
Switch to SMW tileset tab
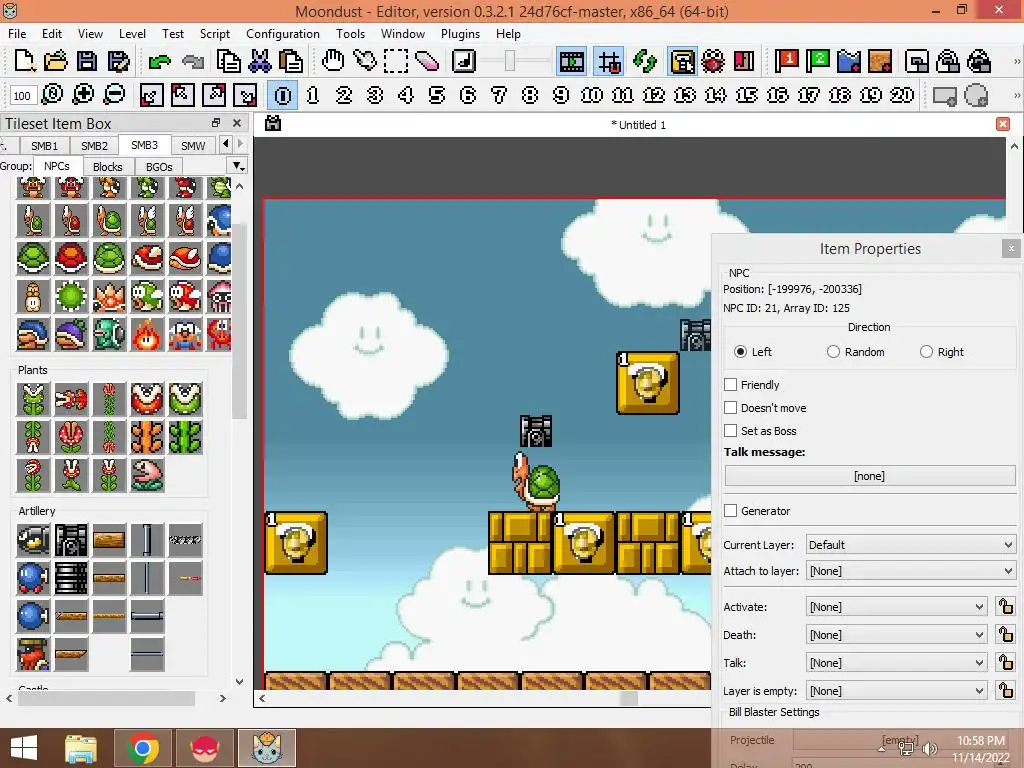tap(193, 146)
